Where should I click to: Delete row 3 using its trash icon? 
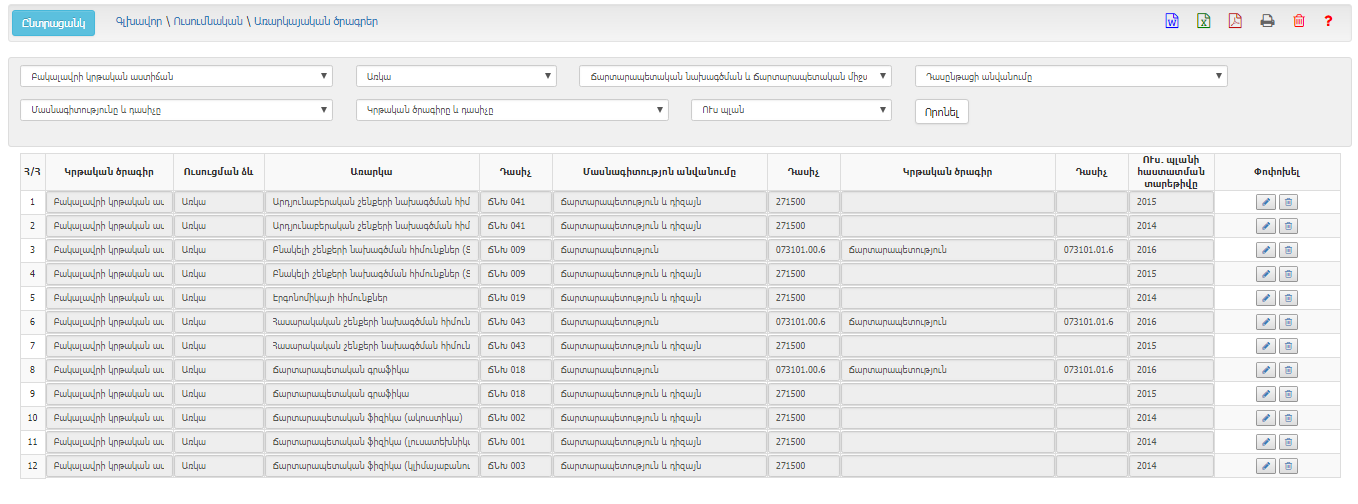1288,250
